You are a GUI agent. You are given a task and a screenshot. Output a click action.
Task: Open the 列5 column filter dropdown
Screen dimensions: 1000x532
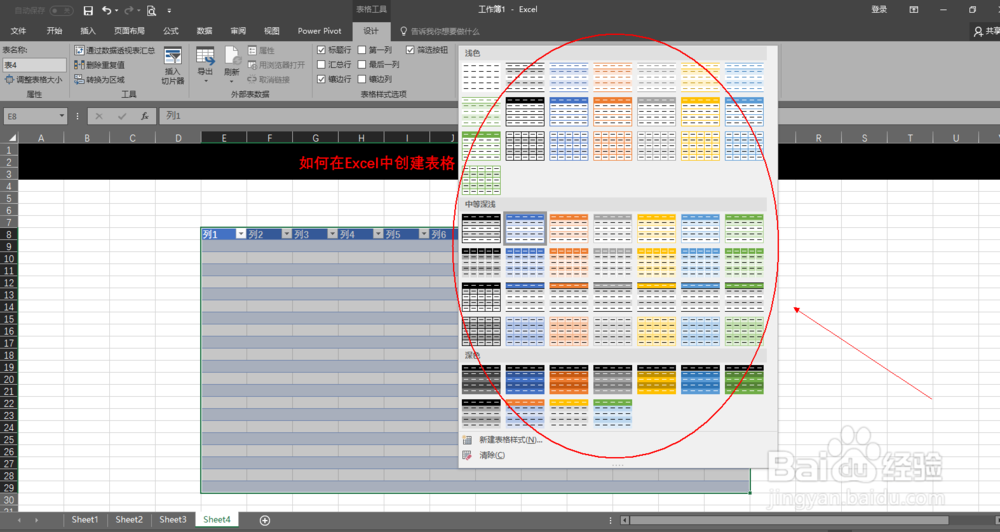coord(424,234)
